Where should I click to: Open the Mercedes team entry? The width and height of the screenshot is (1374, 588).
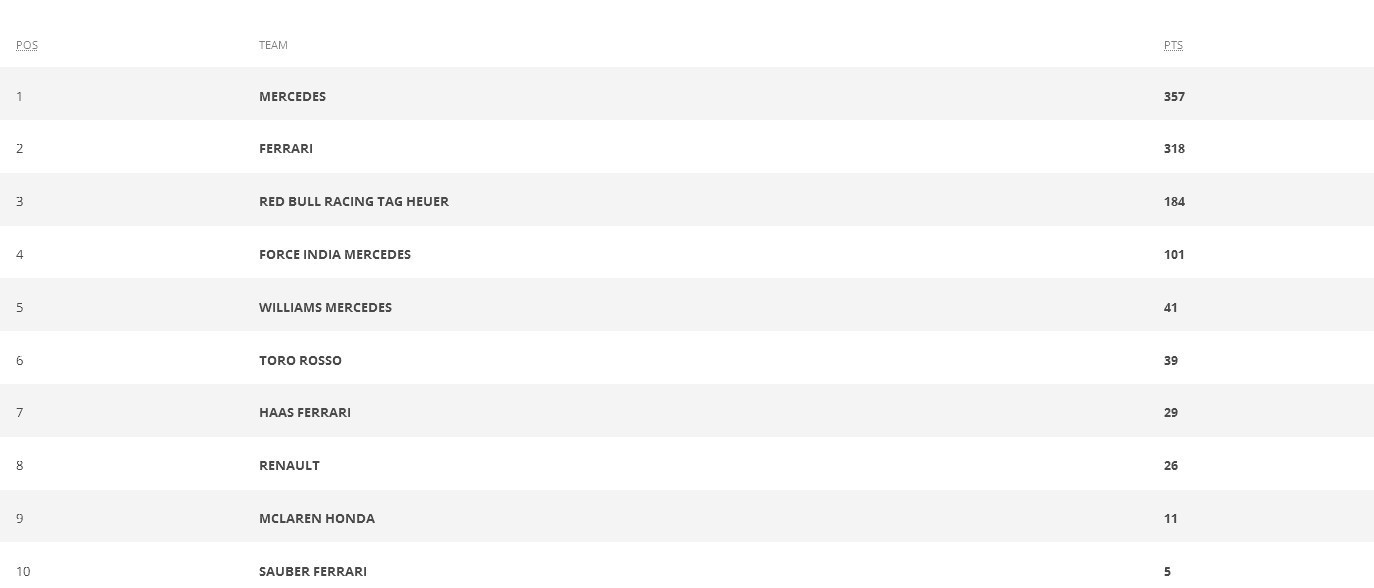292,96
